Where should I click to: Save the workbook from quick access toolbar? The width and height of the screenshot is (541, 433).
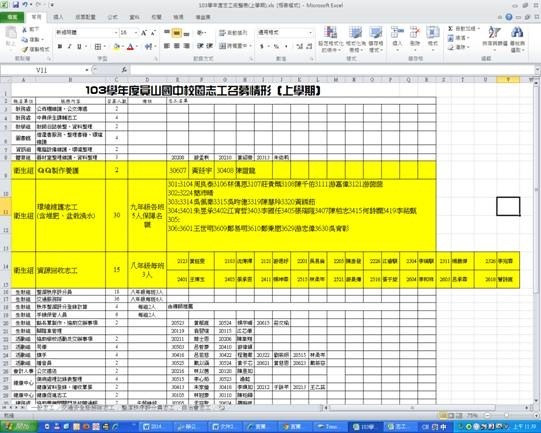(x=16, y=5)
